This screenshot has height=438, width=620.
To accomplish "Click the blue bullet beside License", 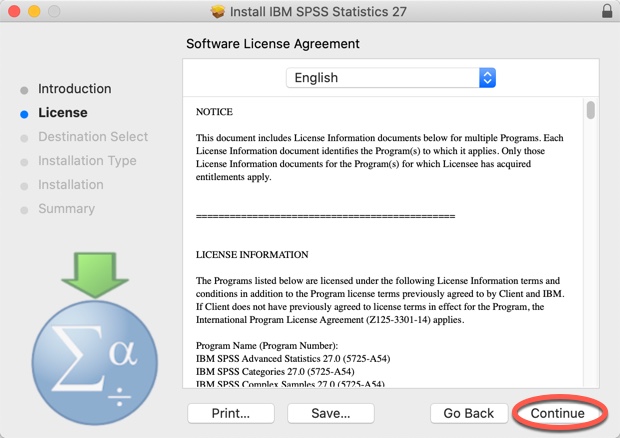I will (24, 114).
